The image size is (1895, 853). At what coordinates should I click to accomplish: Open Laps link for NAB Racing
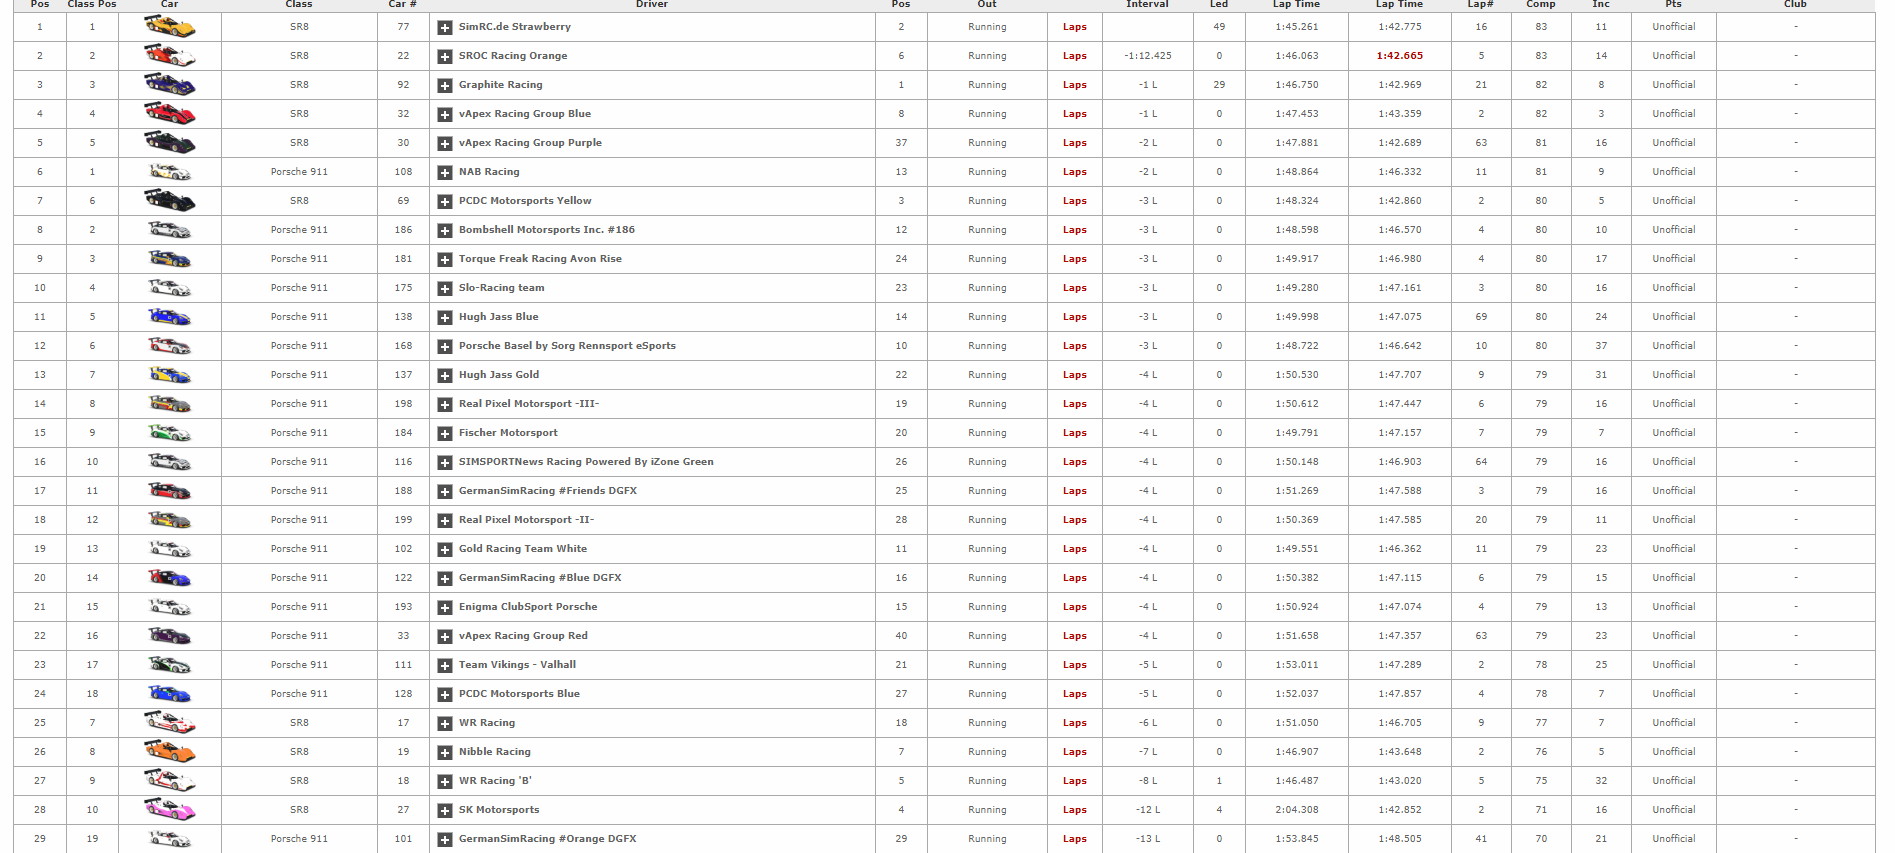point(1075,172)
